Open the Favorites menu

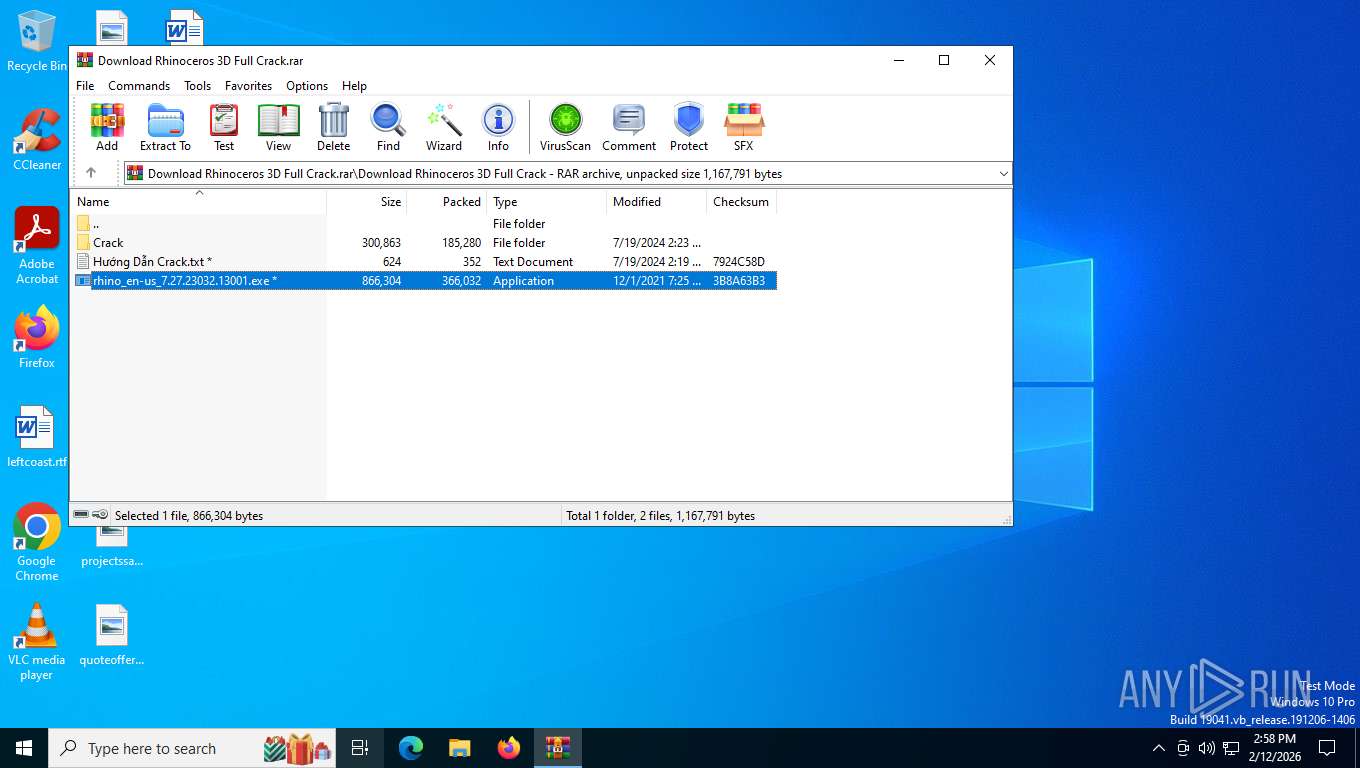[x=248, y=86]
